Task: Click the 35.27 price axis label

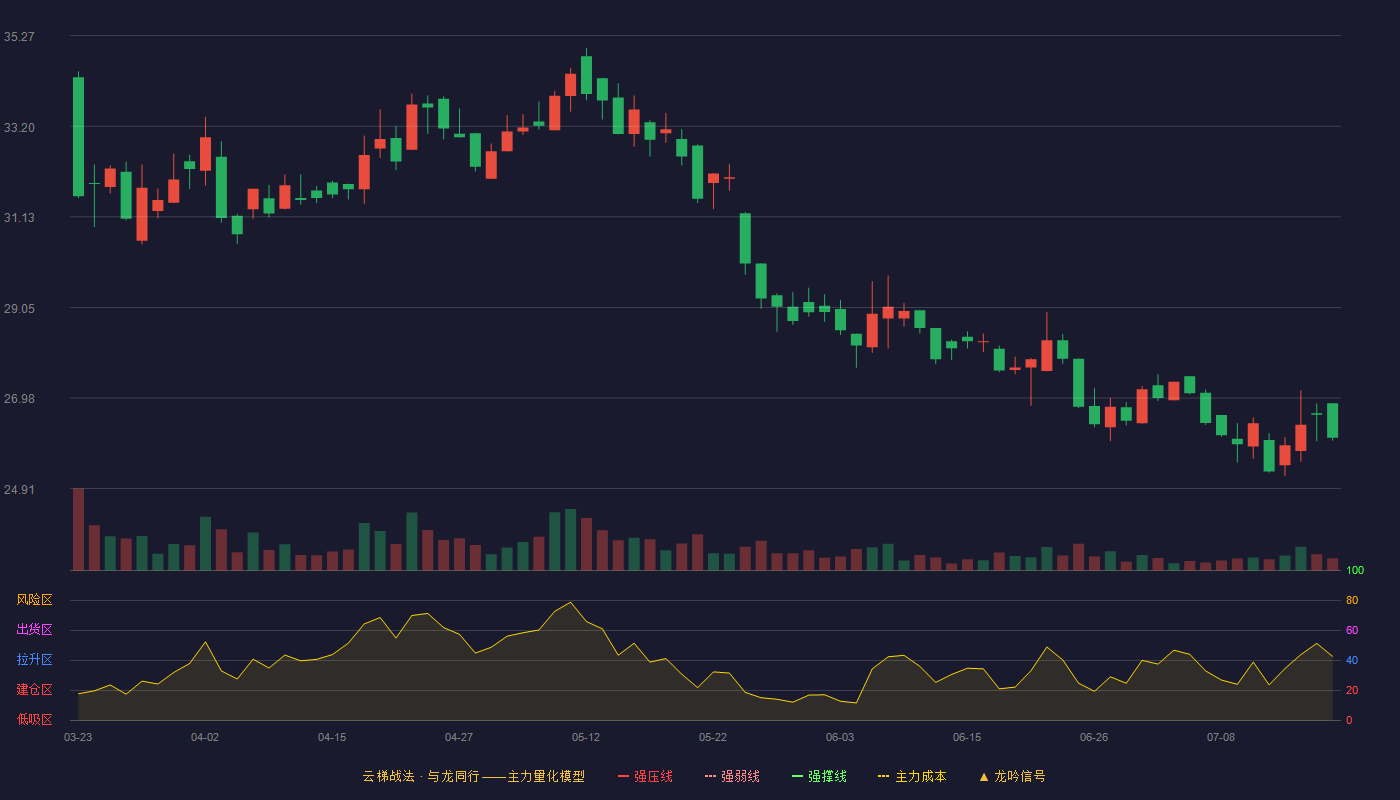Action: click(x=19, y=37)
